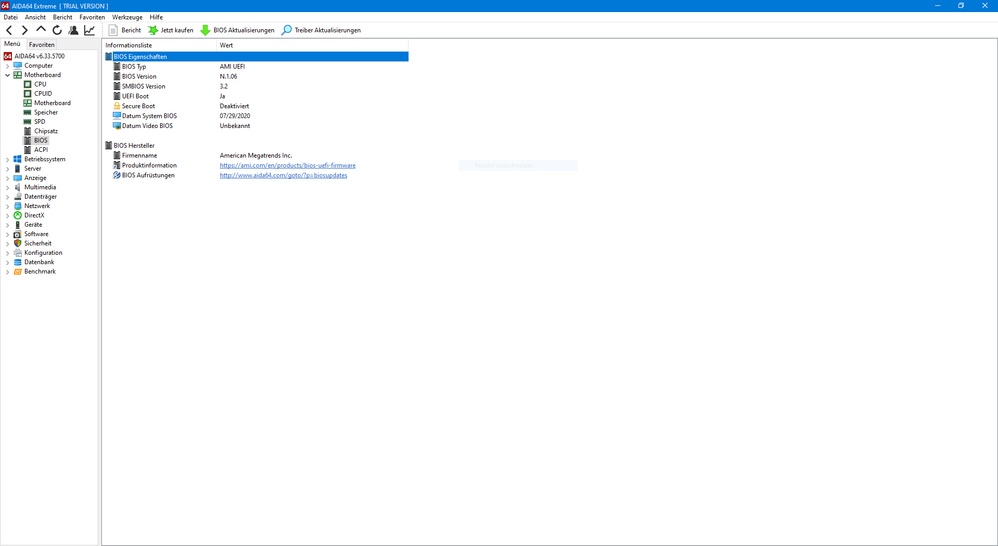Select CPUID item in the tree
This screenshot has height=546, width=998.
tap(43, 94)
